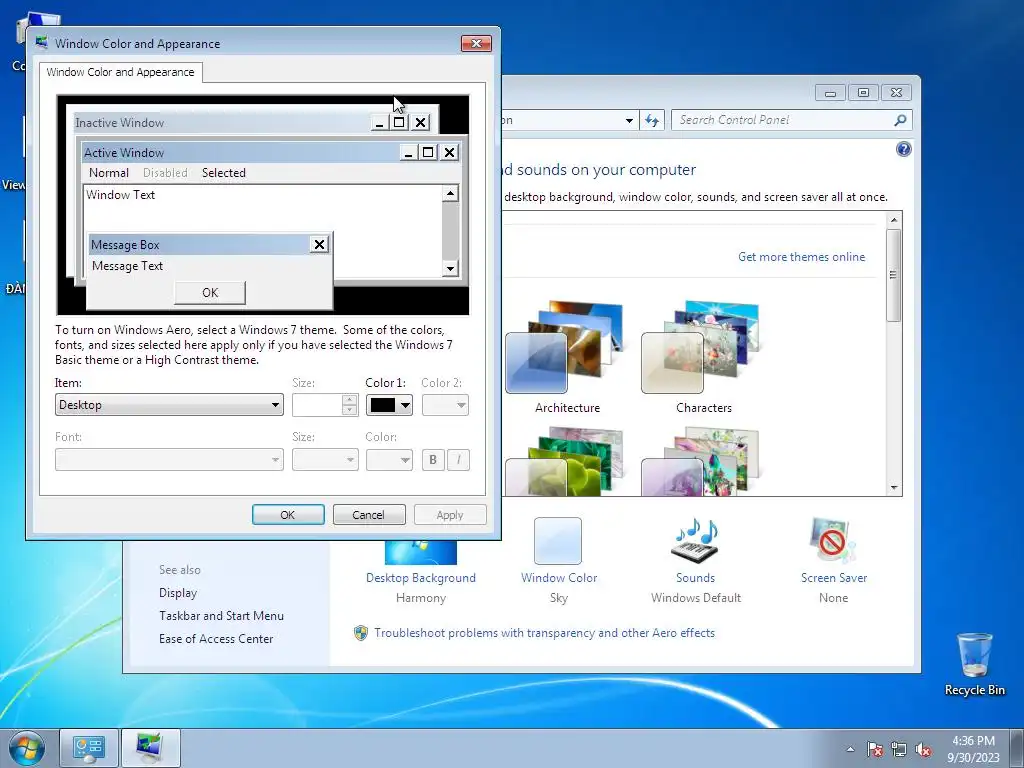The image size is (1024, 768).
Task: Click the themes list scrollbar thumb
Action: point(893,275)
